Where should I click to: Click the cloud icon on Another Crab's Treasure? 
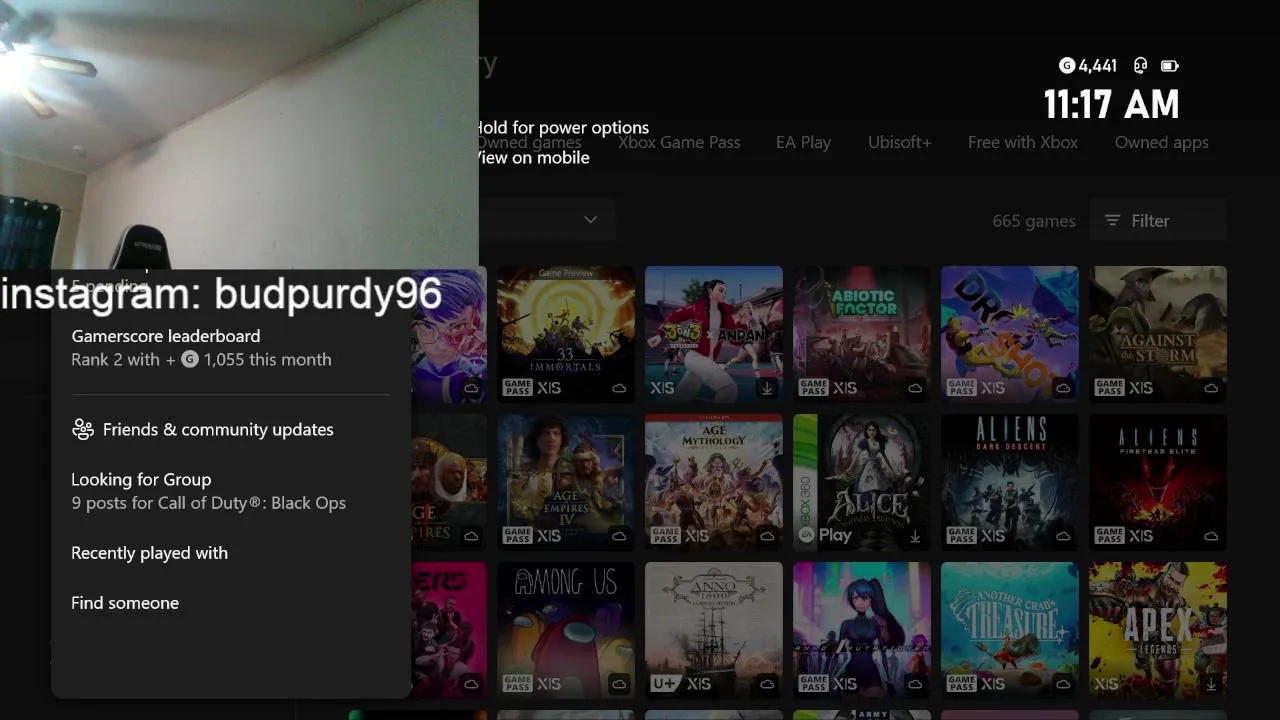pos(1063,684)
